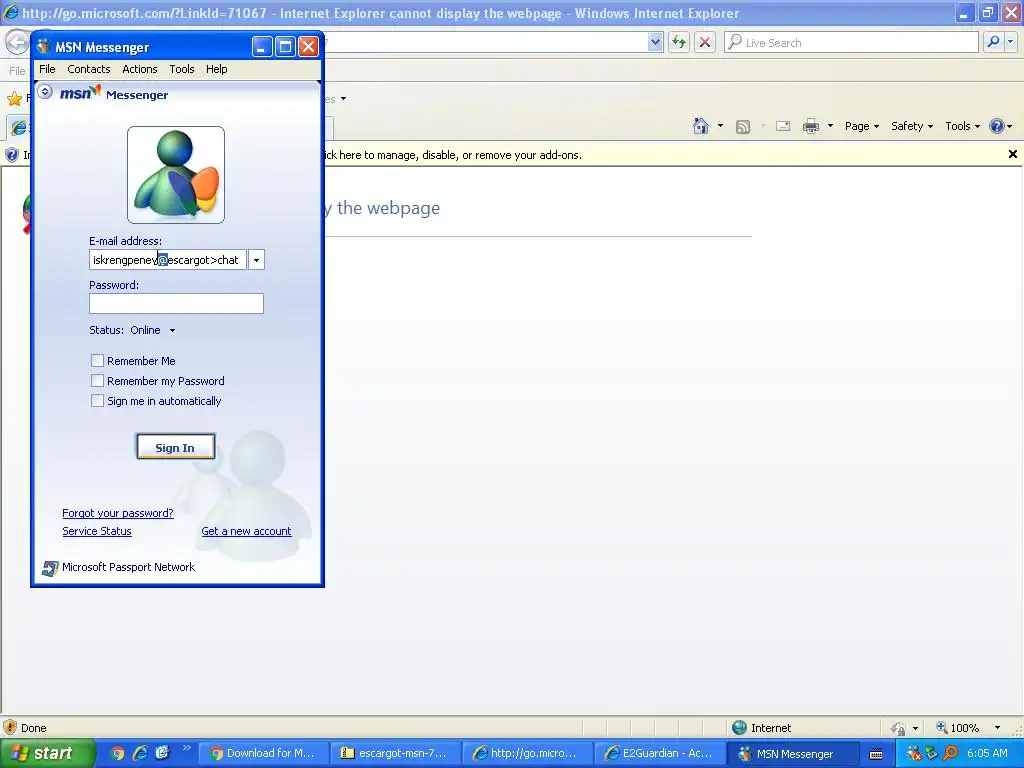Click the status bar Done shield icon
Screen dimensions: 1024x768
10,728
